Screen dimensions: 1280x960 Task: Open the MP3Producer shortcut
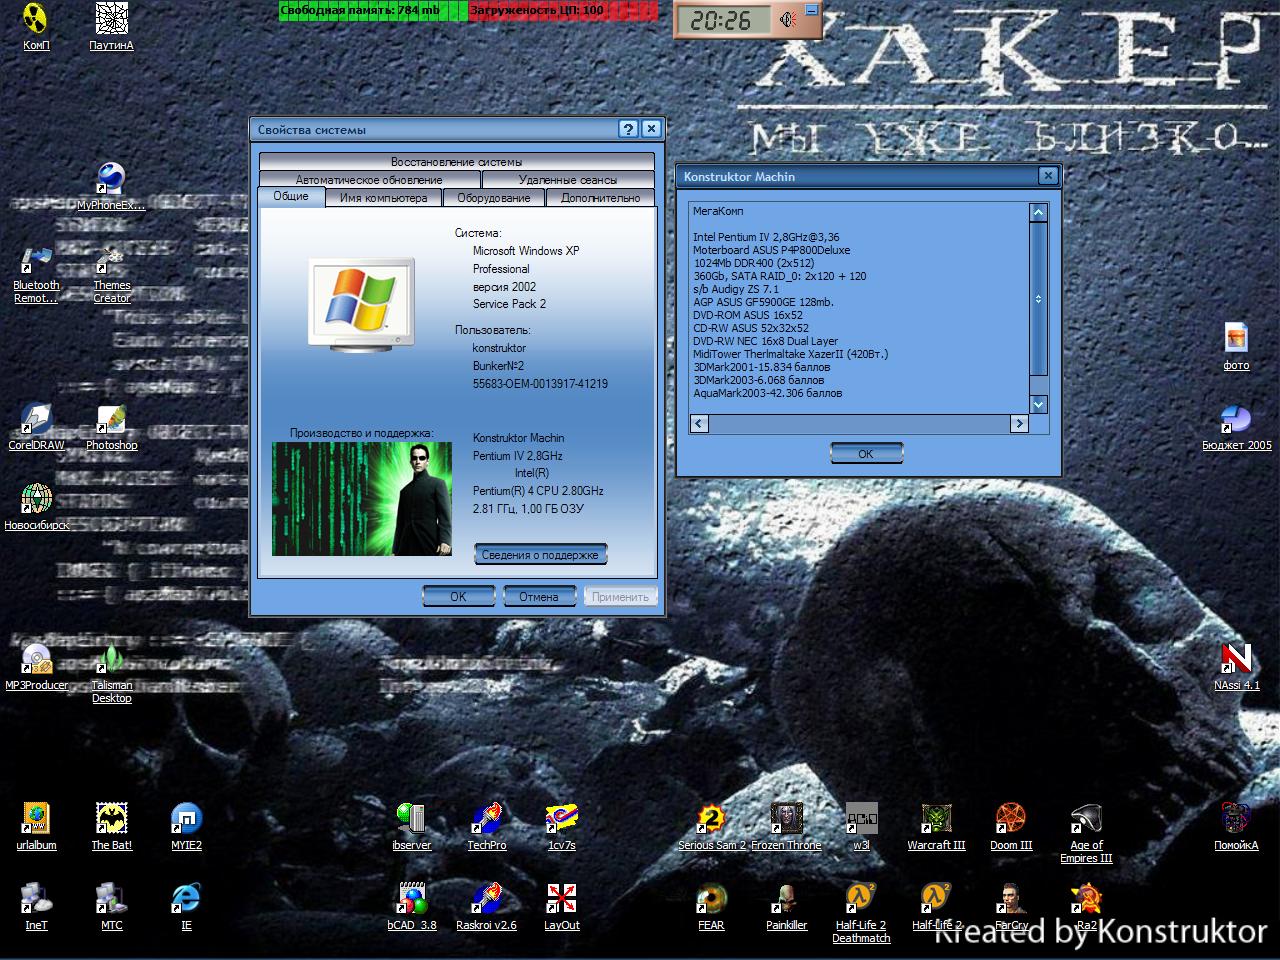coord(36,660)
